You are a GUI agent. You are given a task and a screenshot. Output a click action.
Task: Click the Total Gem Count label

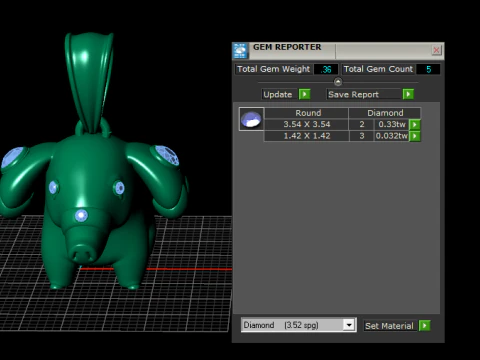coord(378,69)
